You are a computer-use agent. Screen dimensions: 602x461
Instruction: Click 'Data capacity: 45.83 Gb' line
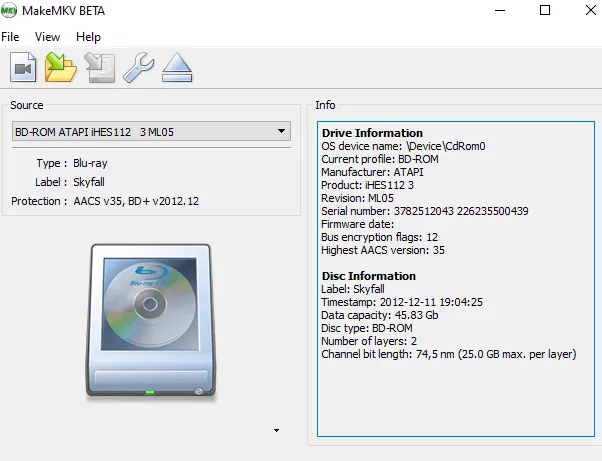click(380, 315)
